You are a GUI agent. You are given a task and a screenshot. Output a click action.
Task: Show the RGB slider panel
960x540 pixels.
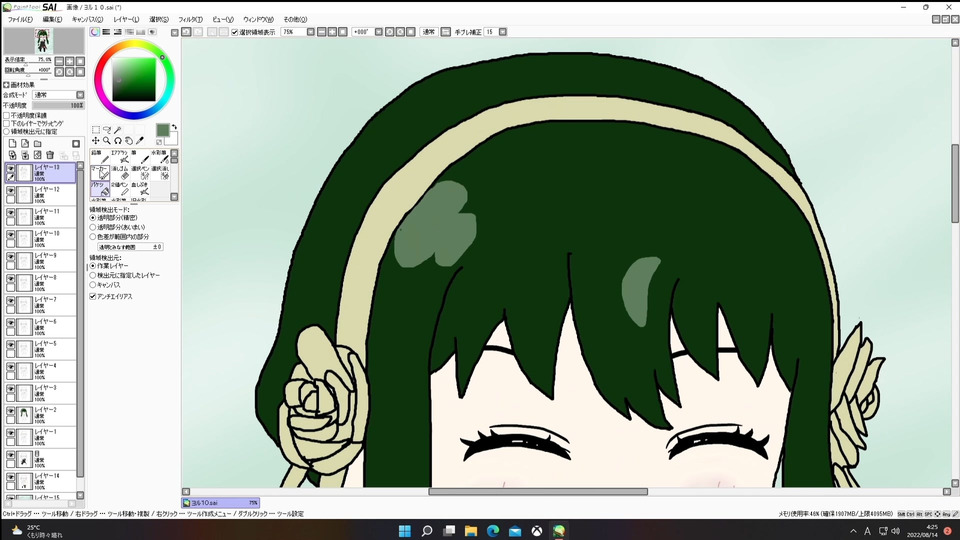coord(106,32)
